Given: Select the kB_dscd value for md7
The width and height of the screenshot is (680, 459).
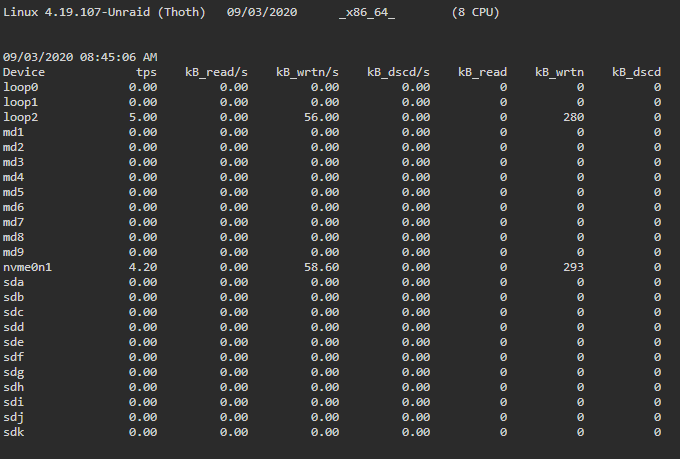Looking at the screenshot, I should [657, 222].
